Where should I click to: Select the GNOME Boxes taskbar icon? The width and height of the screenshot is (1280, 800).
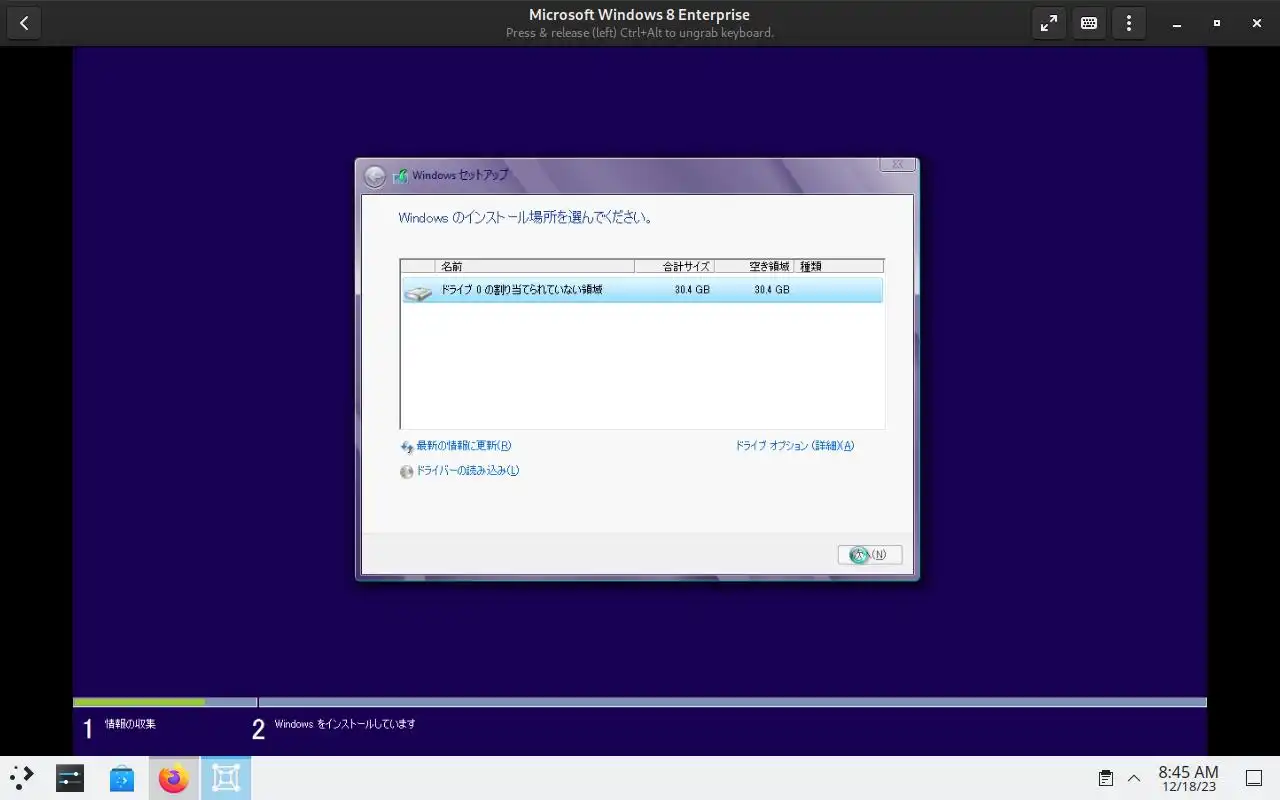coord(226,778)
